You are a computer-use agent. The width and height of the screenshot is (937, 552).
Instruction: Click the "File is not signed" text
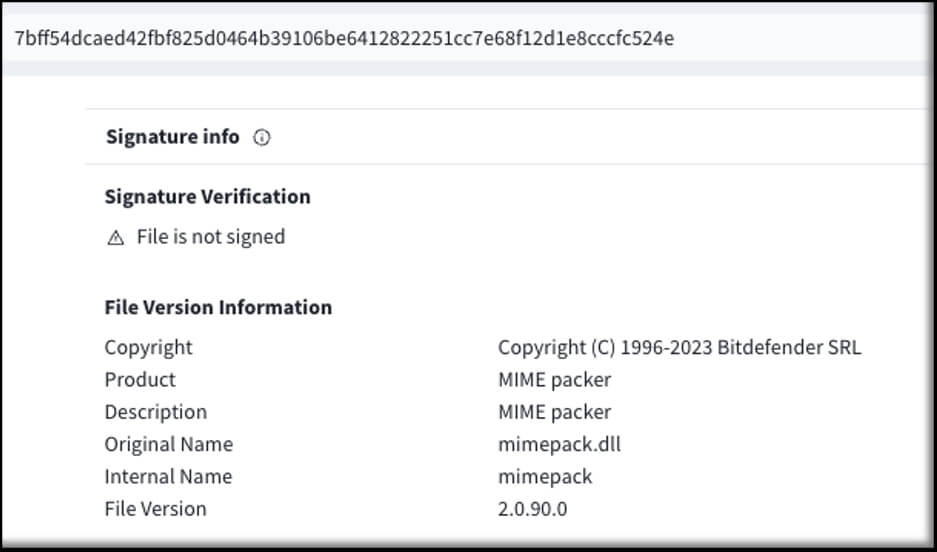(x=211, y=237)
